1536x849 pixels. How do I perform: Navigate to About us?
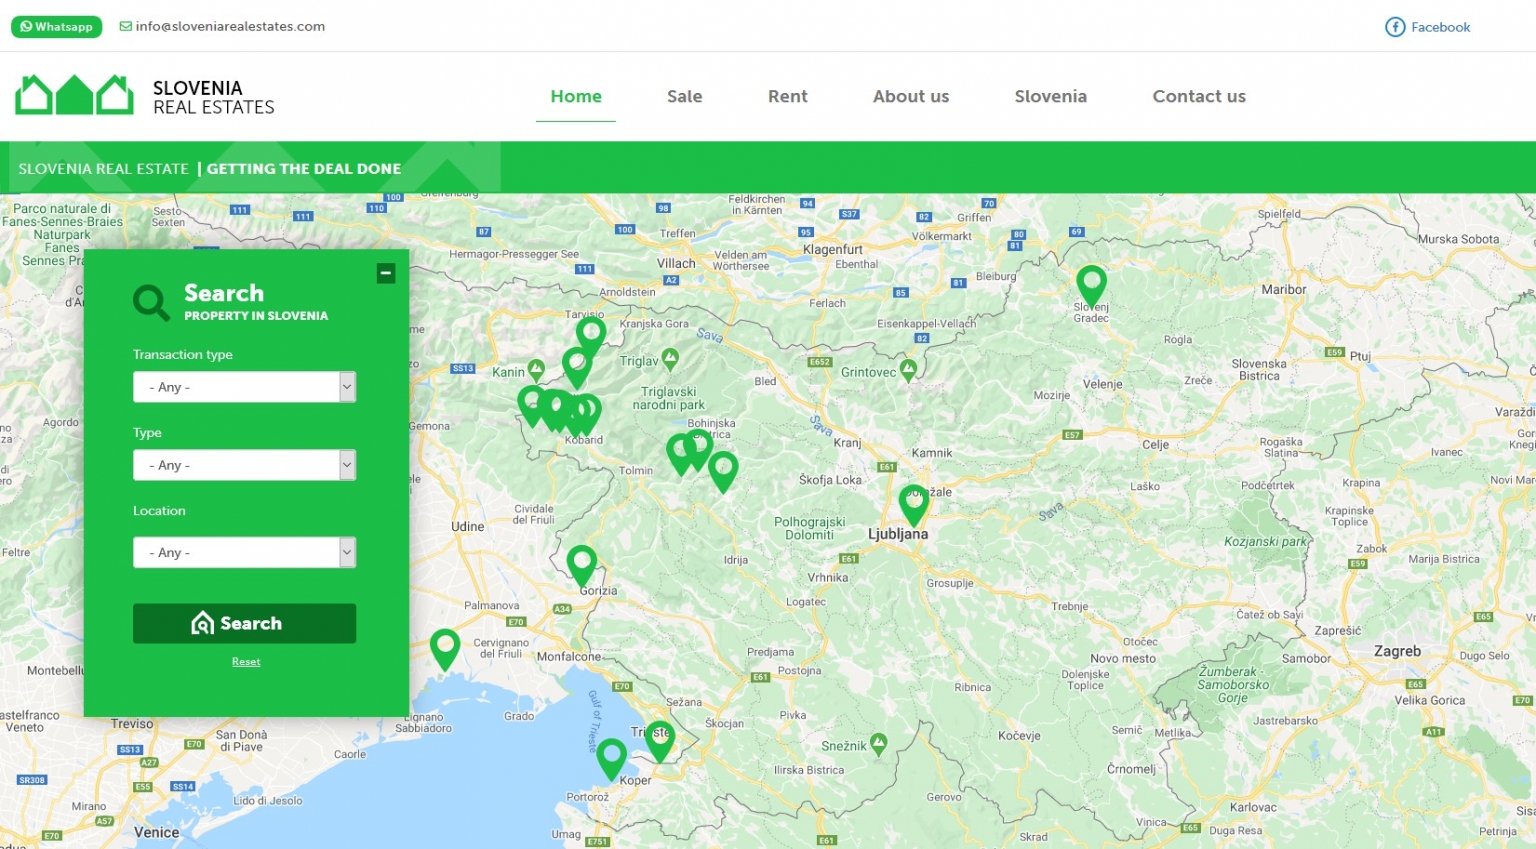[x=910, y=96]
